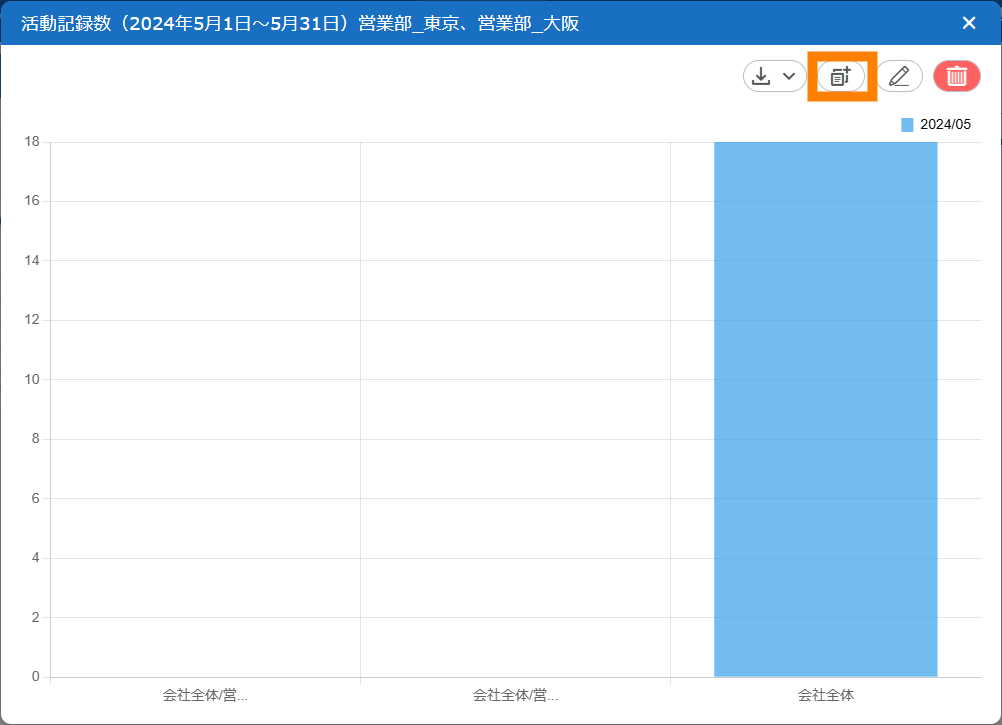
Task: Click the leftmost 会社全体/営... axis label
Action: [x=205, y=694]
